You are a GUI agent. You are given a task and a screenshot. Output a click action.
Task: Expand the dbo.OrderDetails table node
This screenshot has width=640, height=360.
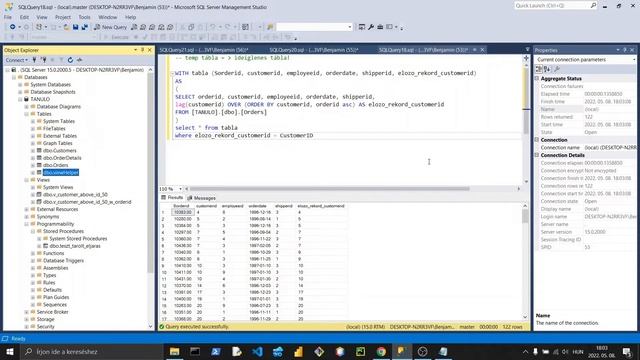[x=33, y=158]
